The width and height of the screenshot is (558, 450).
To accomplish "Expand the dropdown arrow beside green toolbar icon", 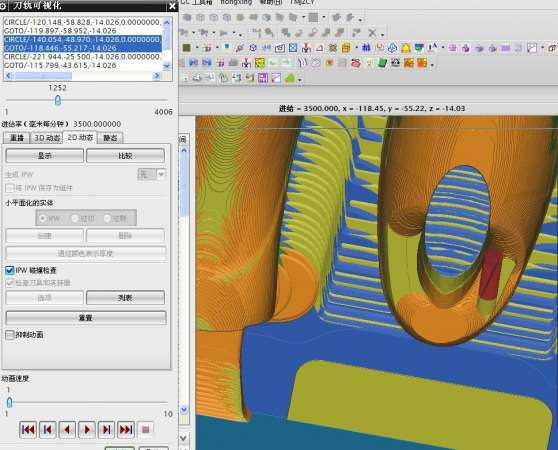I will (x=300, y=79).
